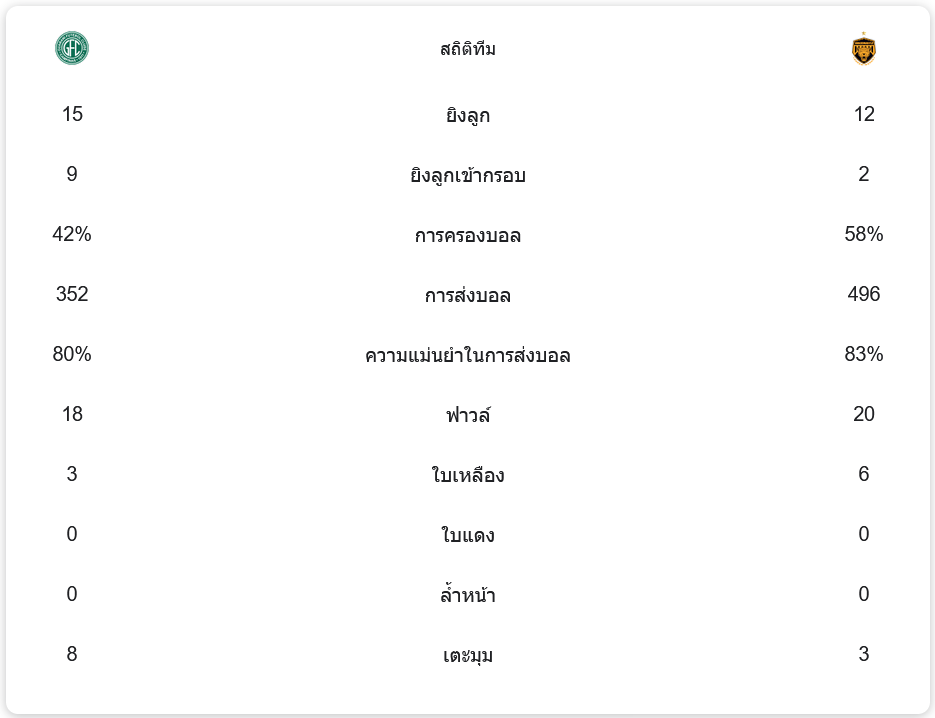Click the ฟาวล์ stat label
935x718 pixels.
(468, 415)
